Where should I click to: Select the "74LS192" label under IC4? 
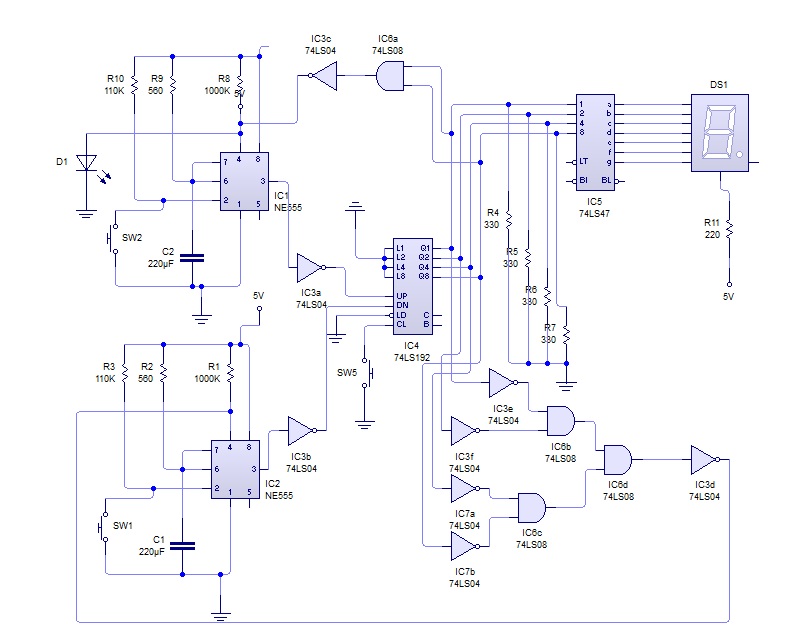[412, 358]
